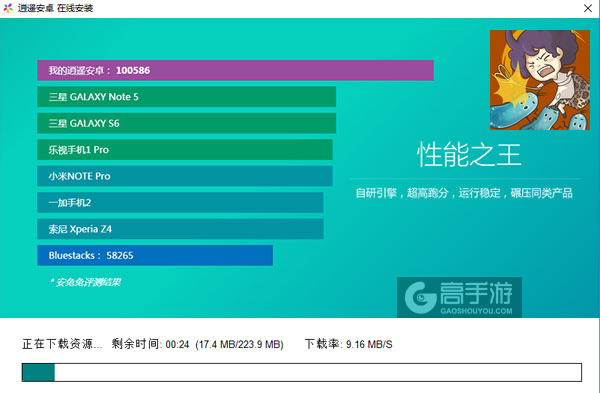Click the 索尼 Xperia Z4 bar
This screenshot has width=600, height=393.
pyautogui.click(x=180, y=229)
